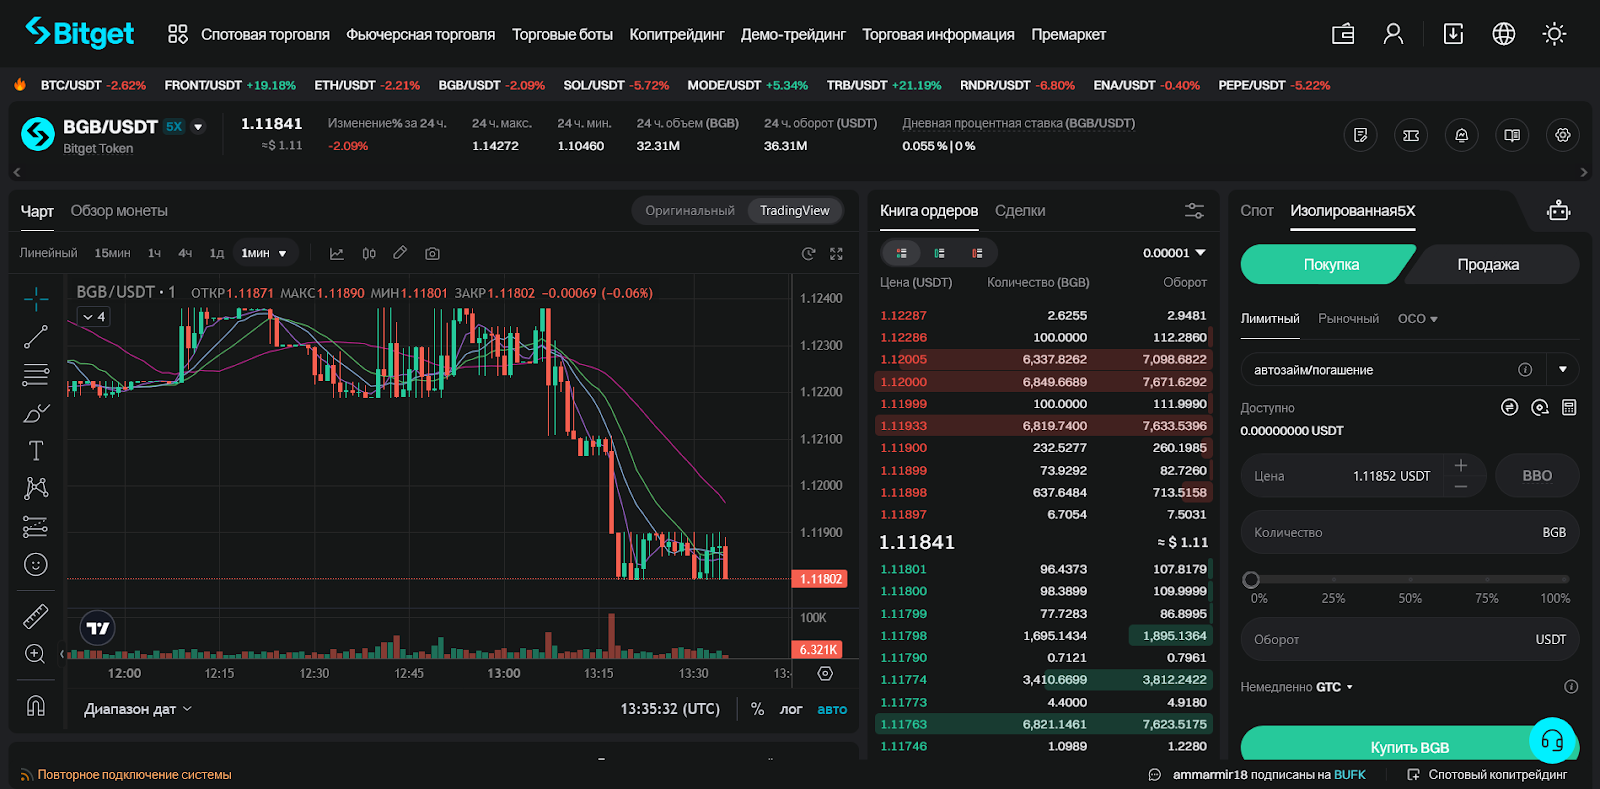Open Копитрейдинг menu

coord(677,34)
